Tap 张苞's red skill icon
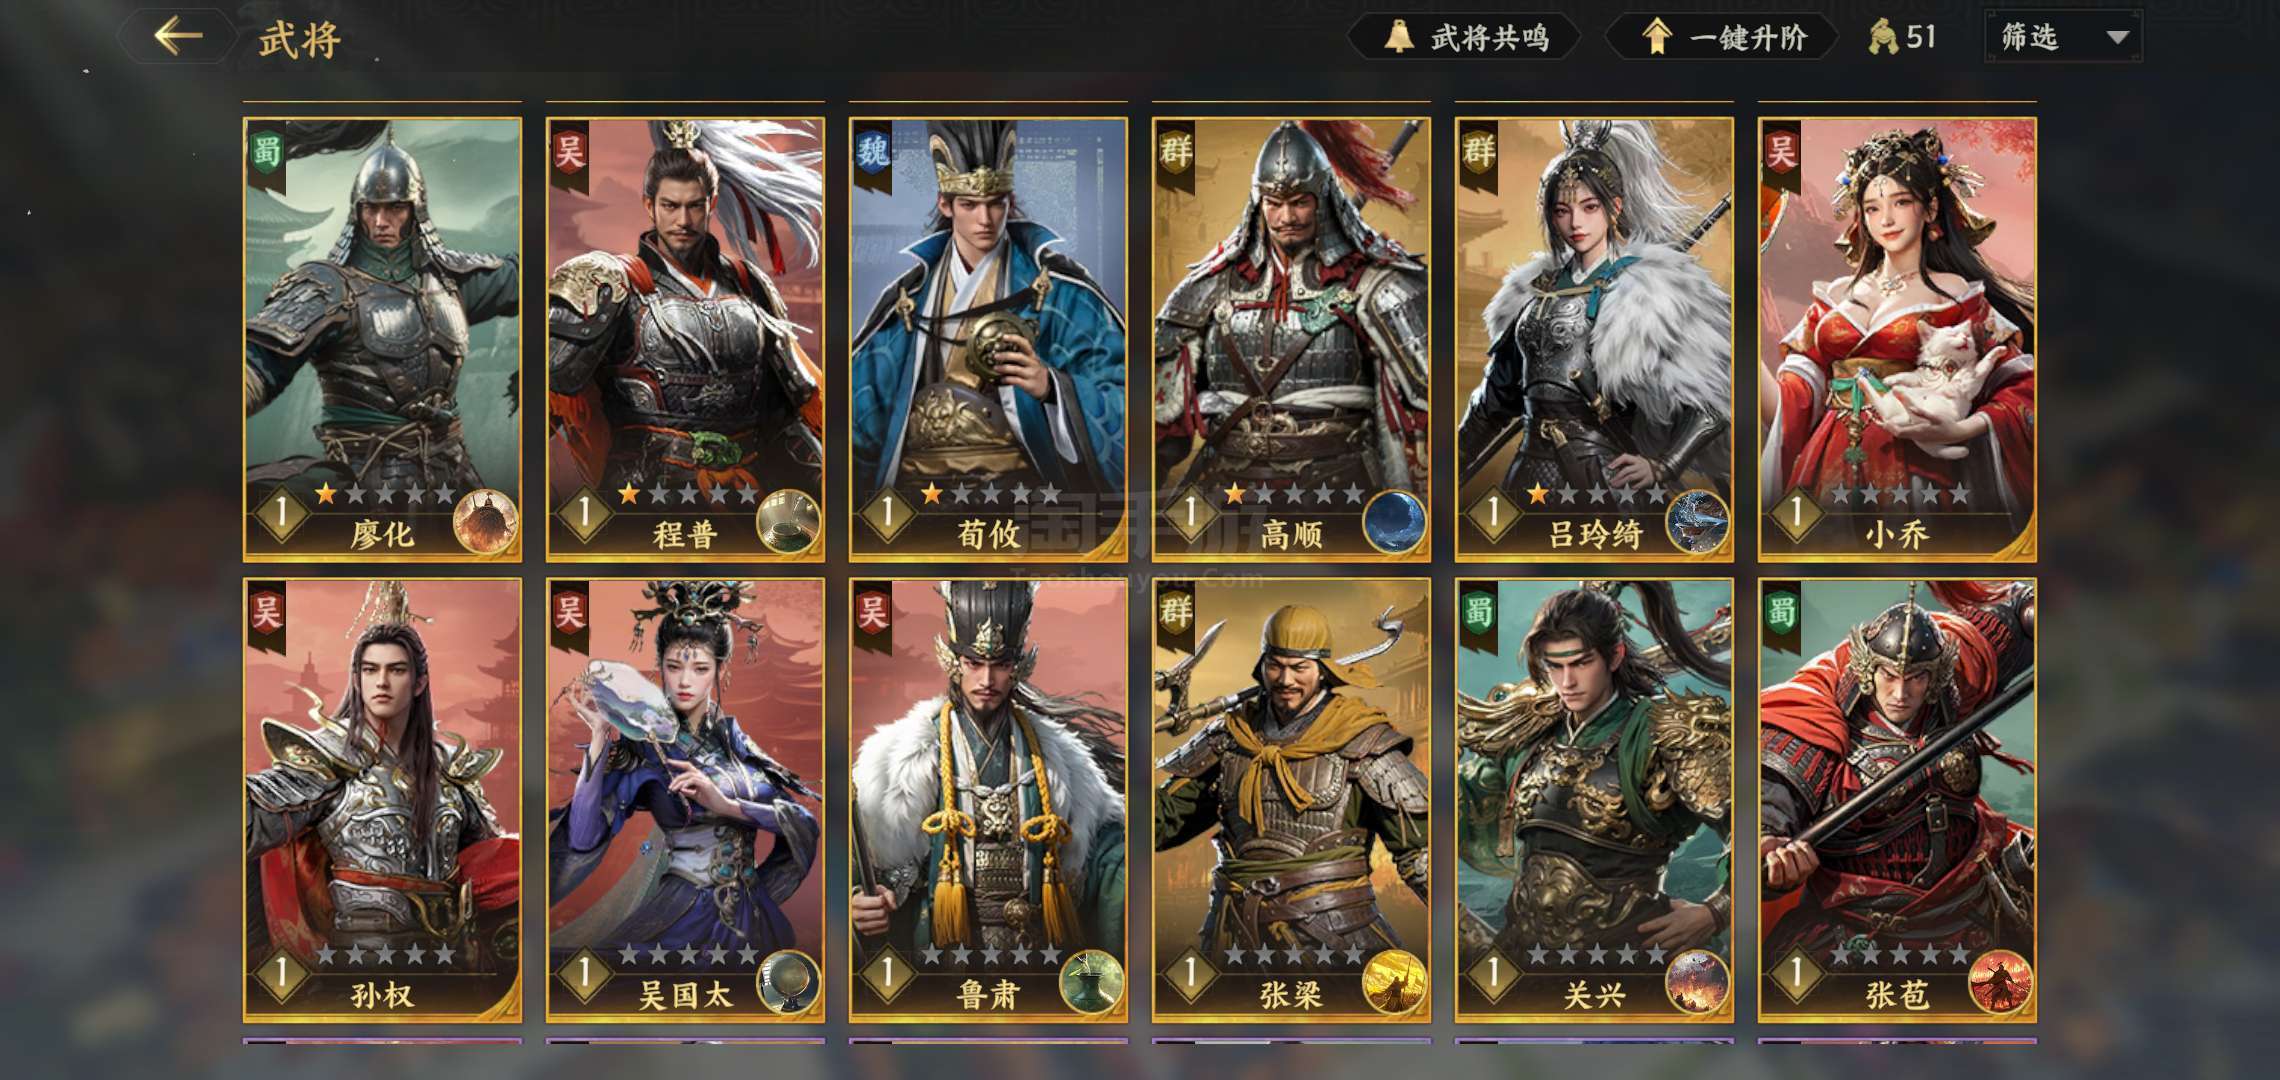 point(2000,983)
